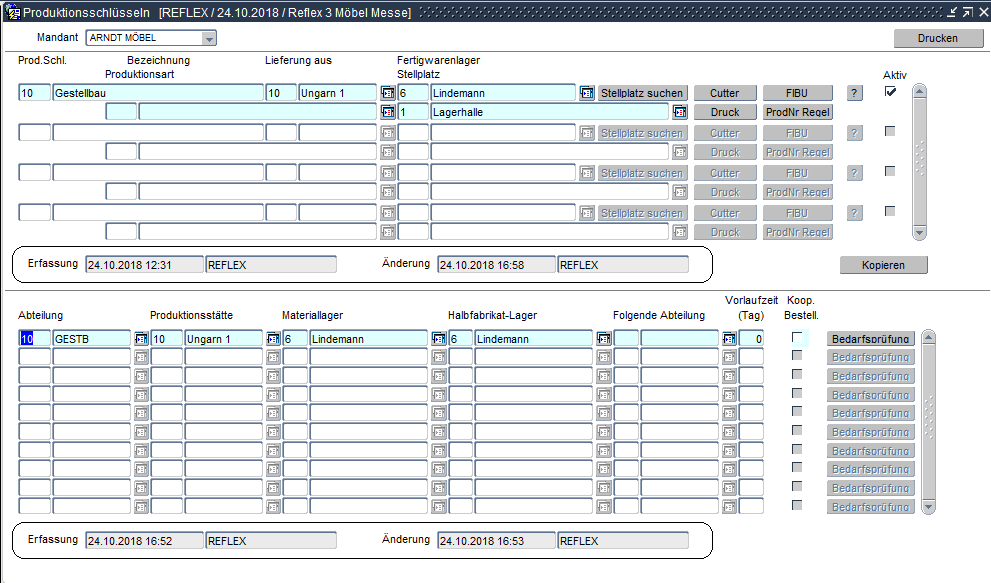Open lookup icon after Materiallager Lindemann
This screenshot has height=583, width=991.
439,339
